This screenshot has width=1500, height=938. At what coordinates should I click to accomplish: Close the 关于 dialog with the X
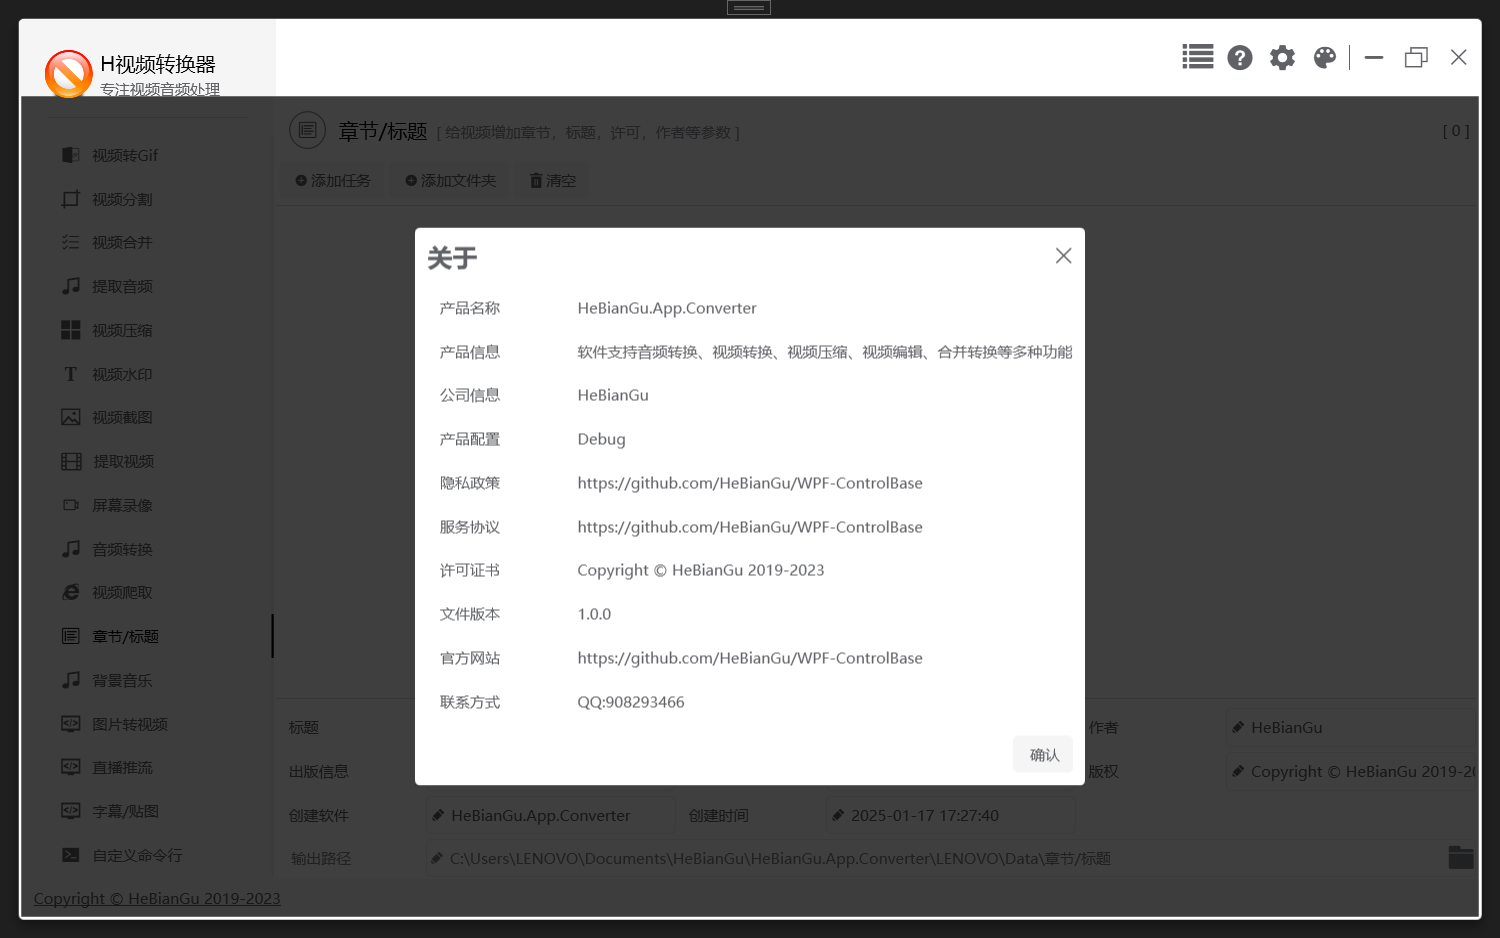[x=1063, y=256]
